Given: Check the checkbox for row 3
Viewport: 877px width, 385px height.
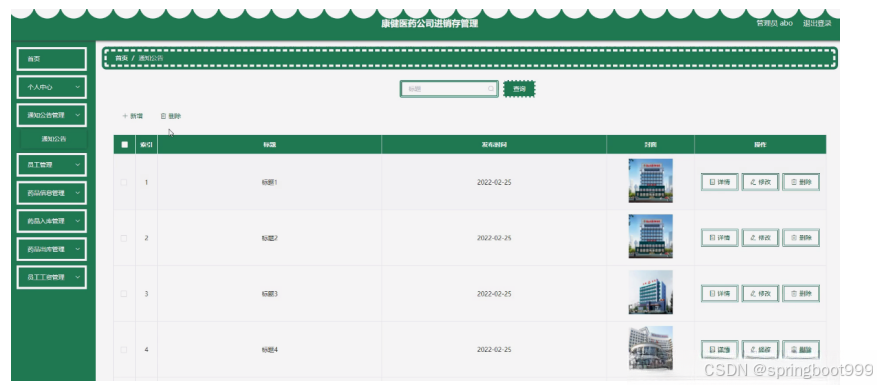Looking at the screenshot, I should click(124, 294).
